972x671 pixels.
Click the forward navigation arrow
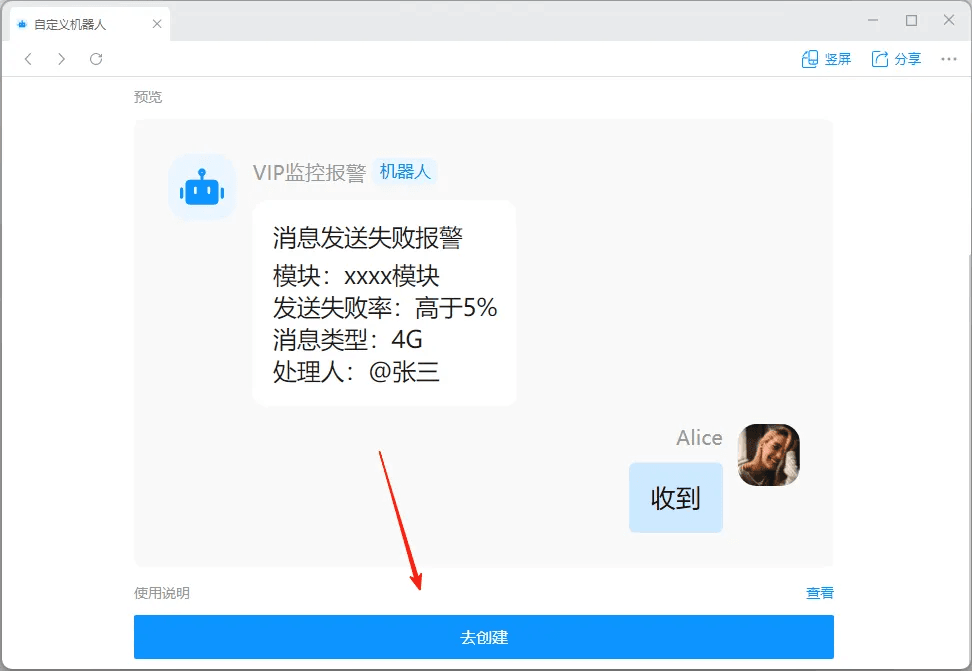click(x=62, y=59)
